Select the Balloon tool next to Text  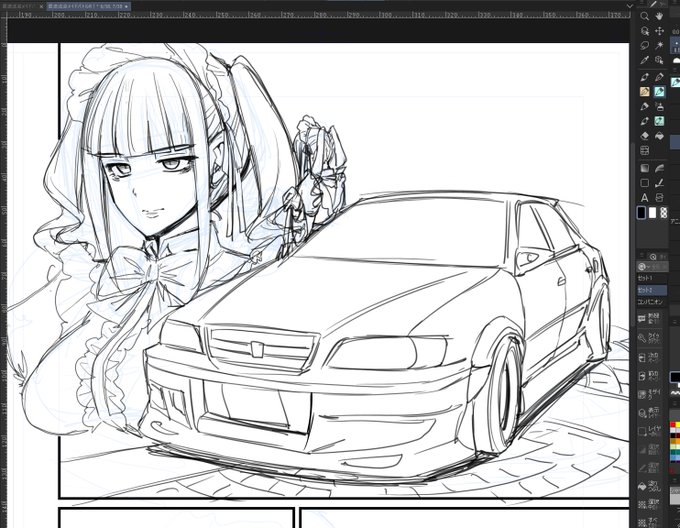tap(660, 198)
